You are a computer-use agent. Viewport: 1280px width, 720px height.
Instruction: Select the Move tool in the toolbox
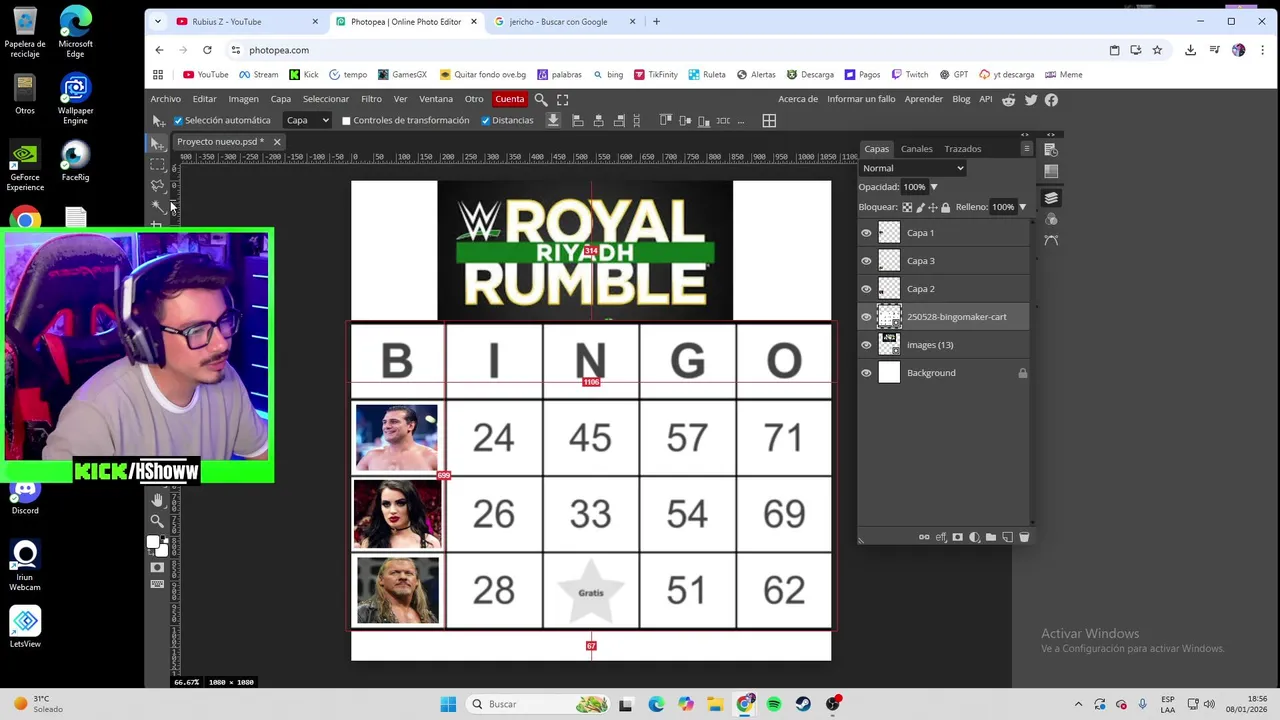click(x=158, y=143)
